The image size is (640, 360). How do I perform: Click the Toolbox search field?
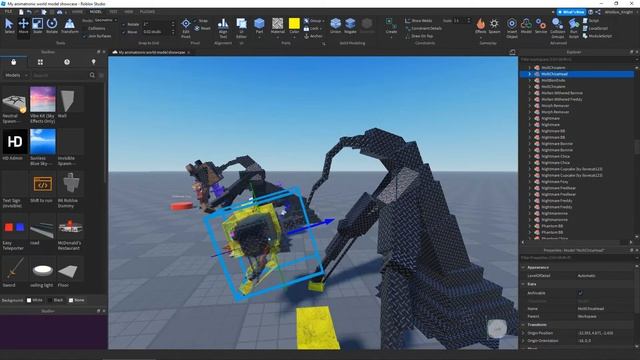click(x=60, y=75)
